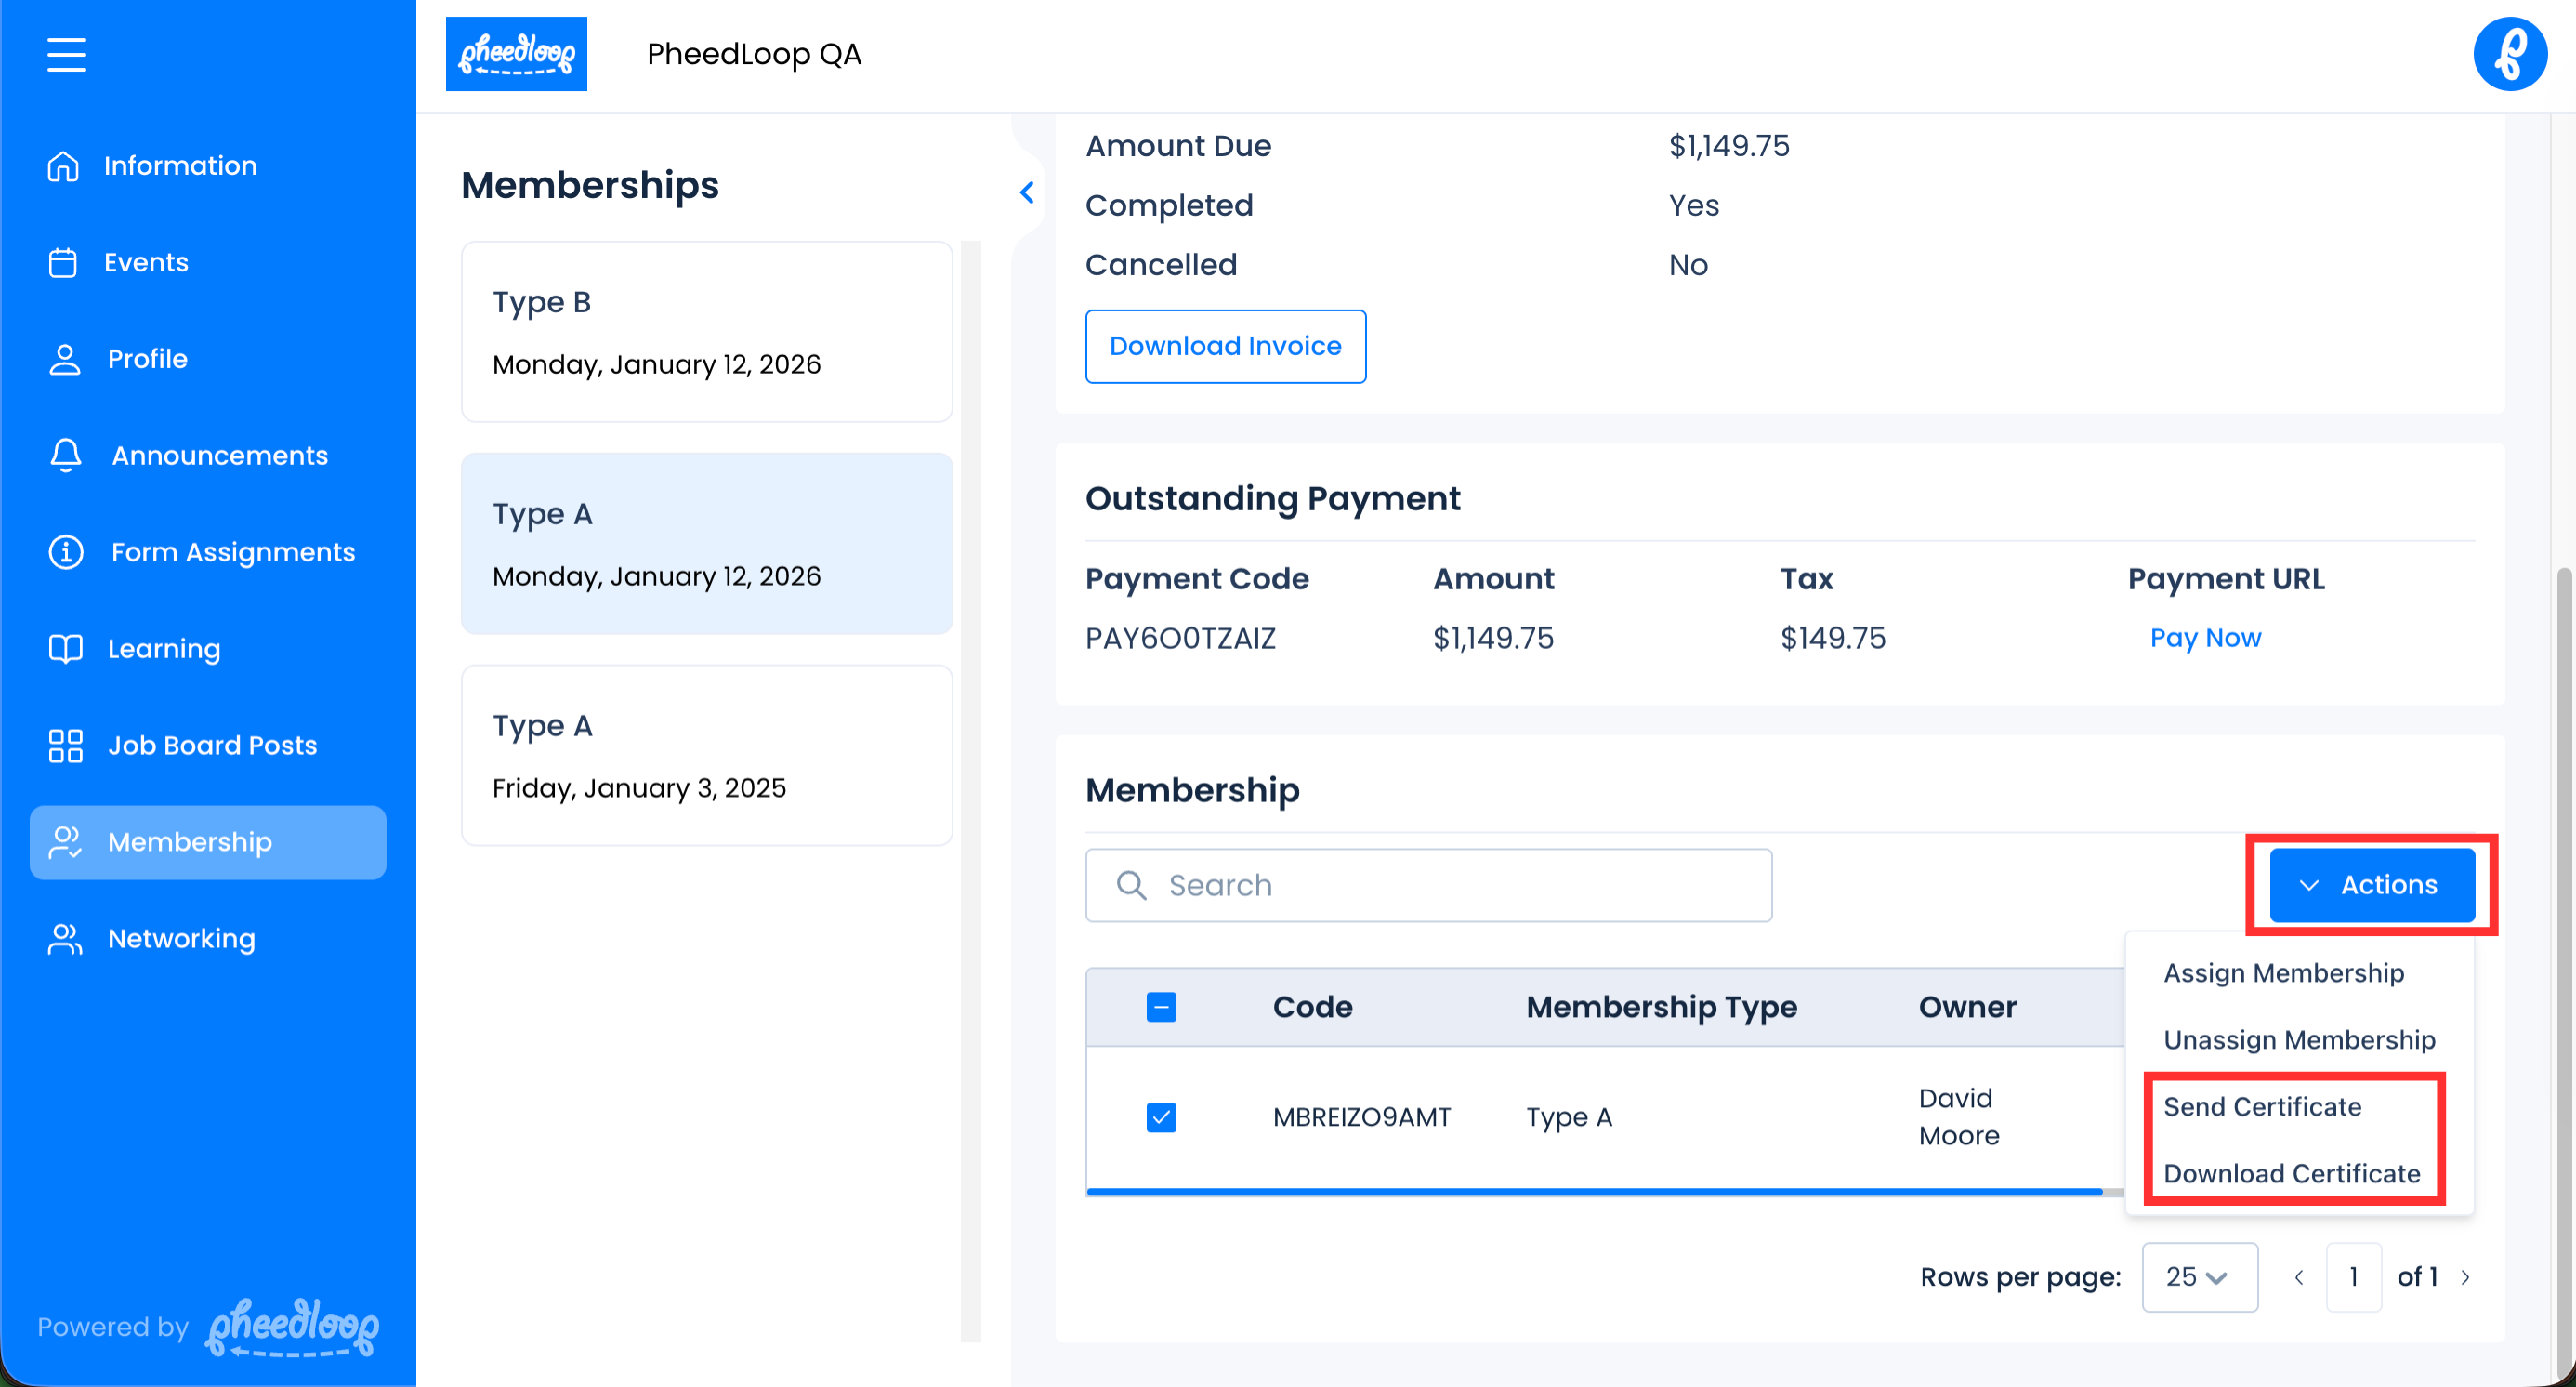Click the Information home icon
Image resolution: width=2576 pixels, height=1387 pixels.
(63, 166)
